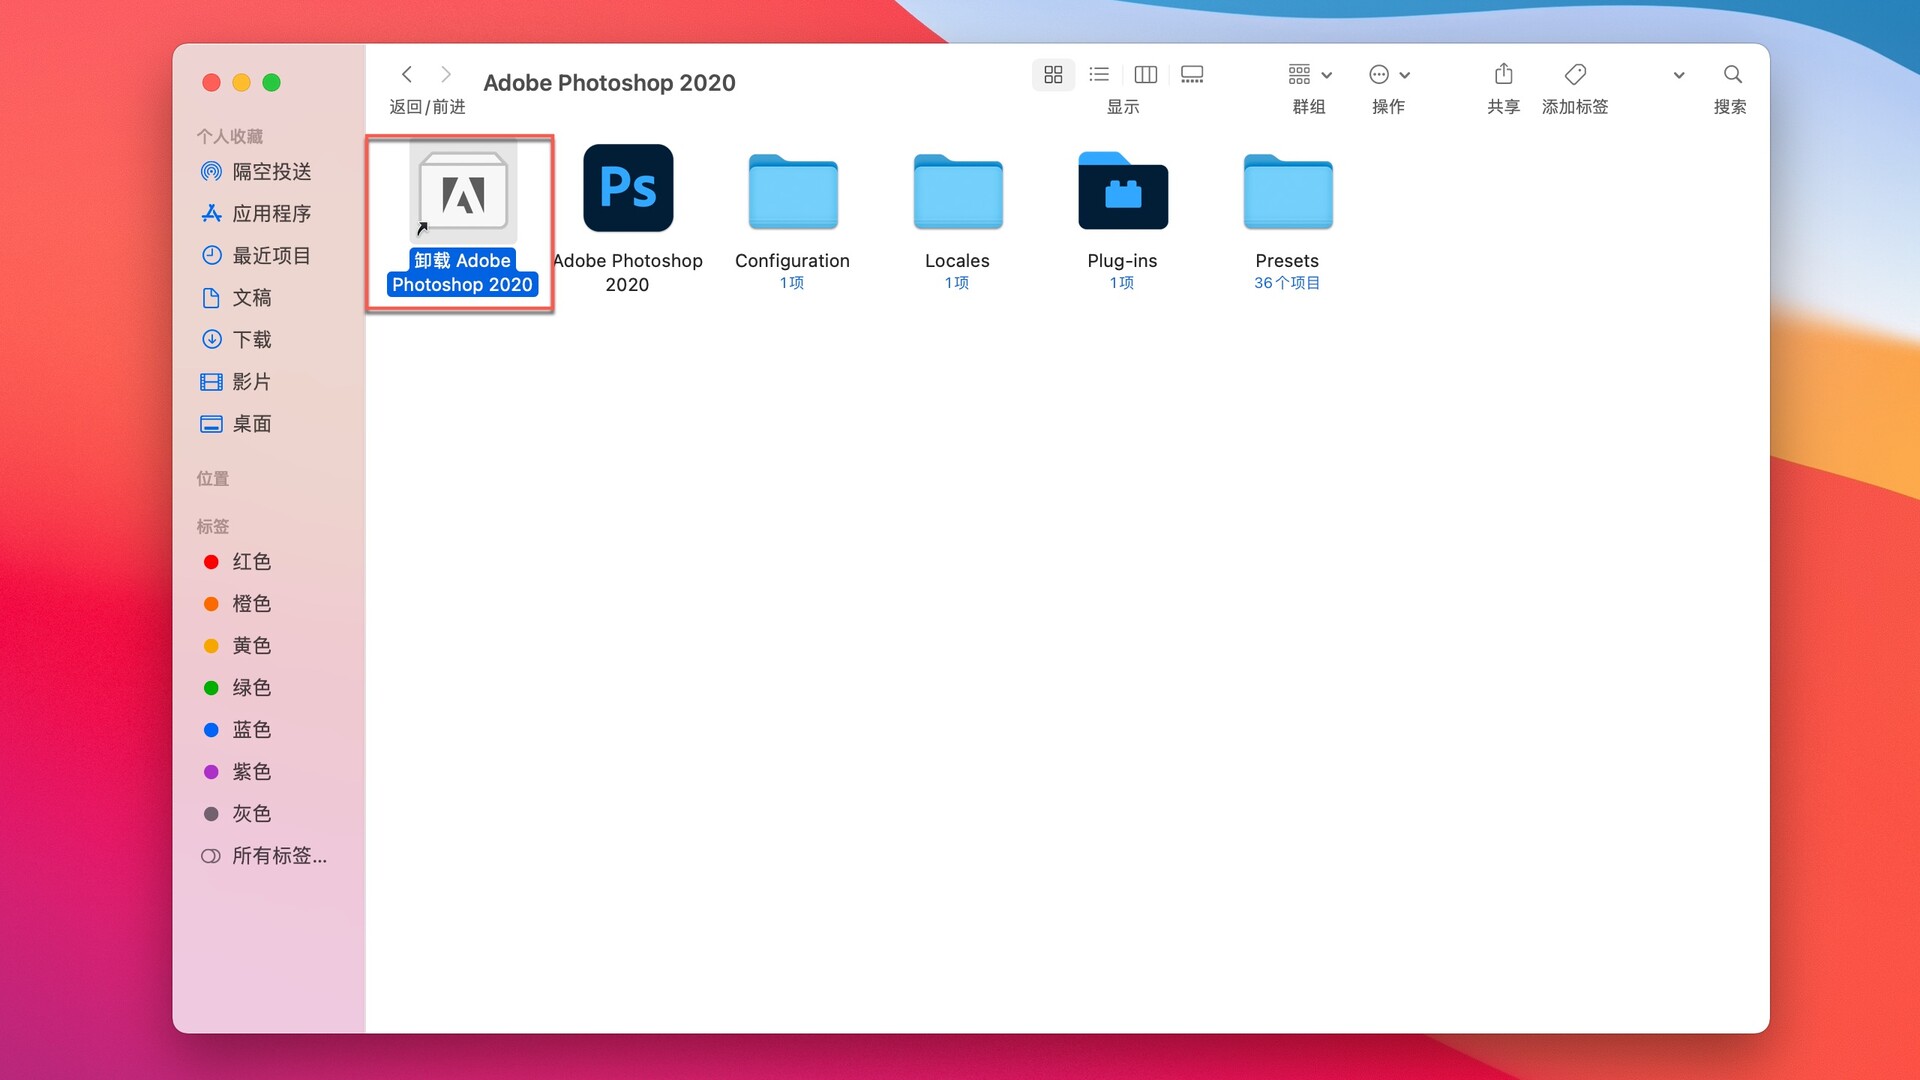Click the 添加标签 tag icon
This screenshot has height=1080, width=1920.
(1575, 74)
